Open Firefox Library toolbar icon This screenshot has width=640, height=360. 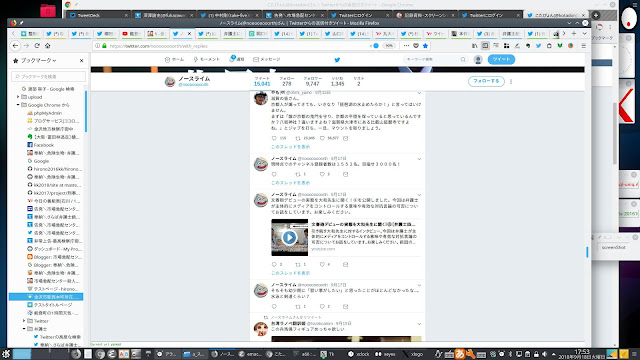coord(474,46)
